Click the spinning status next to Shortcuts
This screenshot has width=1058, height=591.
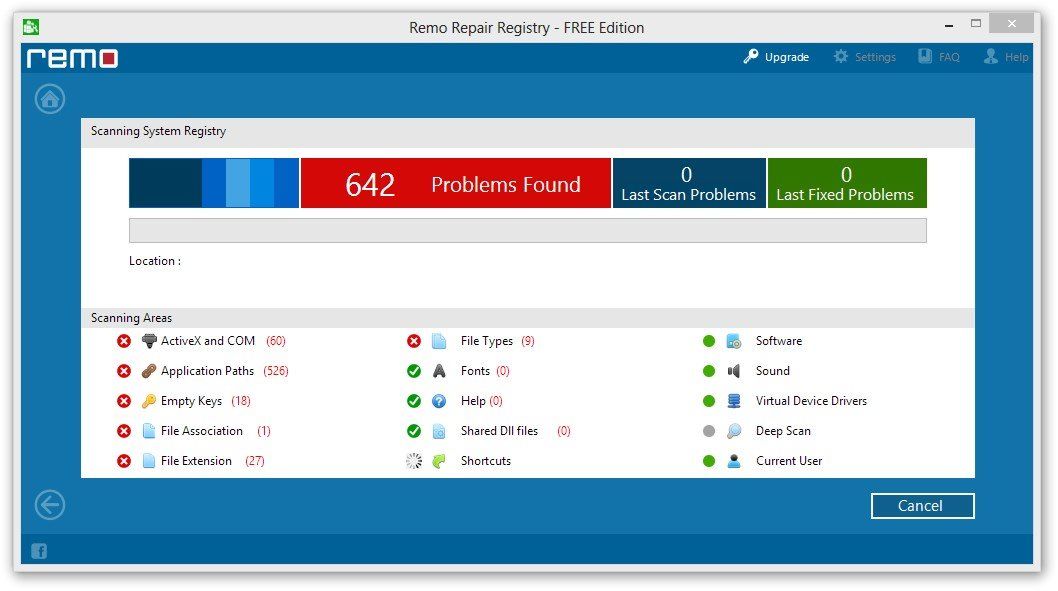coord(414,461)
